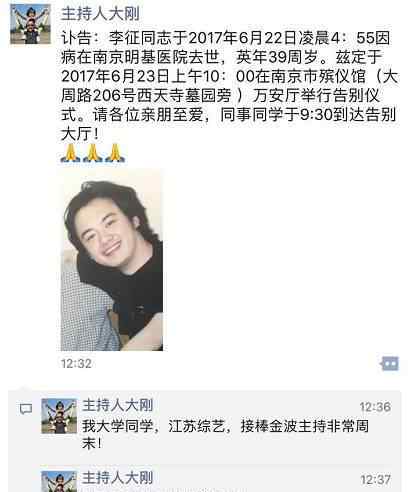
Task: Open the avatar on the 12:36 comment
Action: coord(59,416)
